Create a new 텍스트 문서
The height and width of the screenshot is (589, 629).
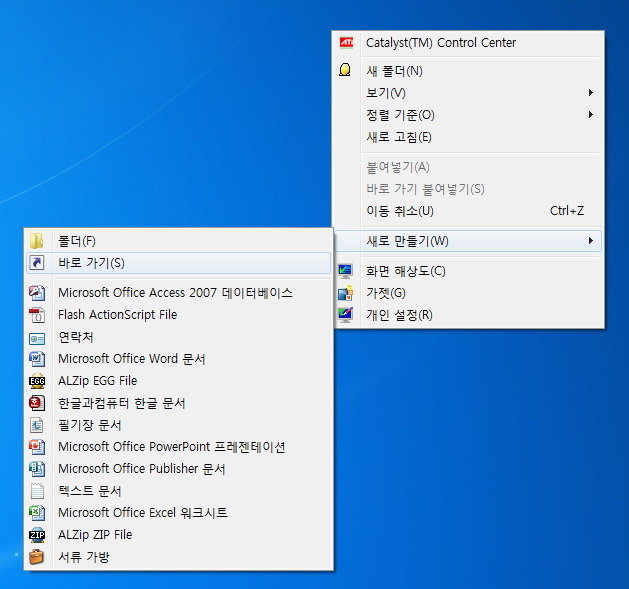coord(179,490)
